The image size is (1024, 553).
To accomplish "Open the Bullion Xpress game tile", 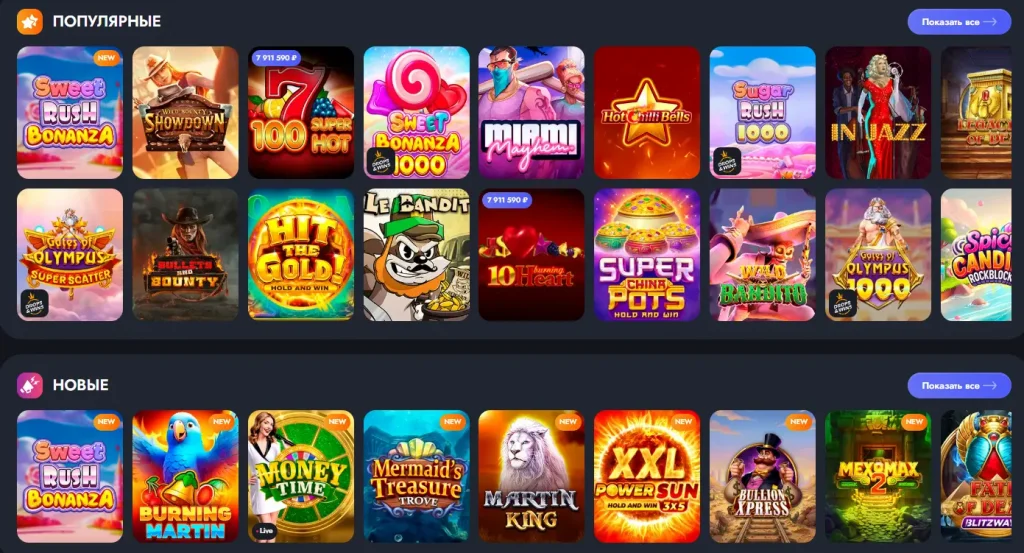I will (x=762, y=476).
